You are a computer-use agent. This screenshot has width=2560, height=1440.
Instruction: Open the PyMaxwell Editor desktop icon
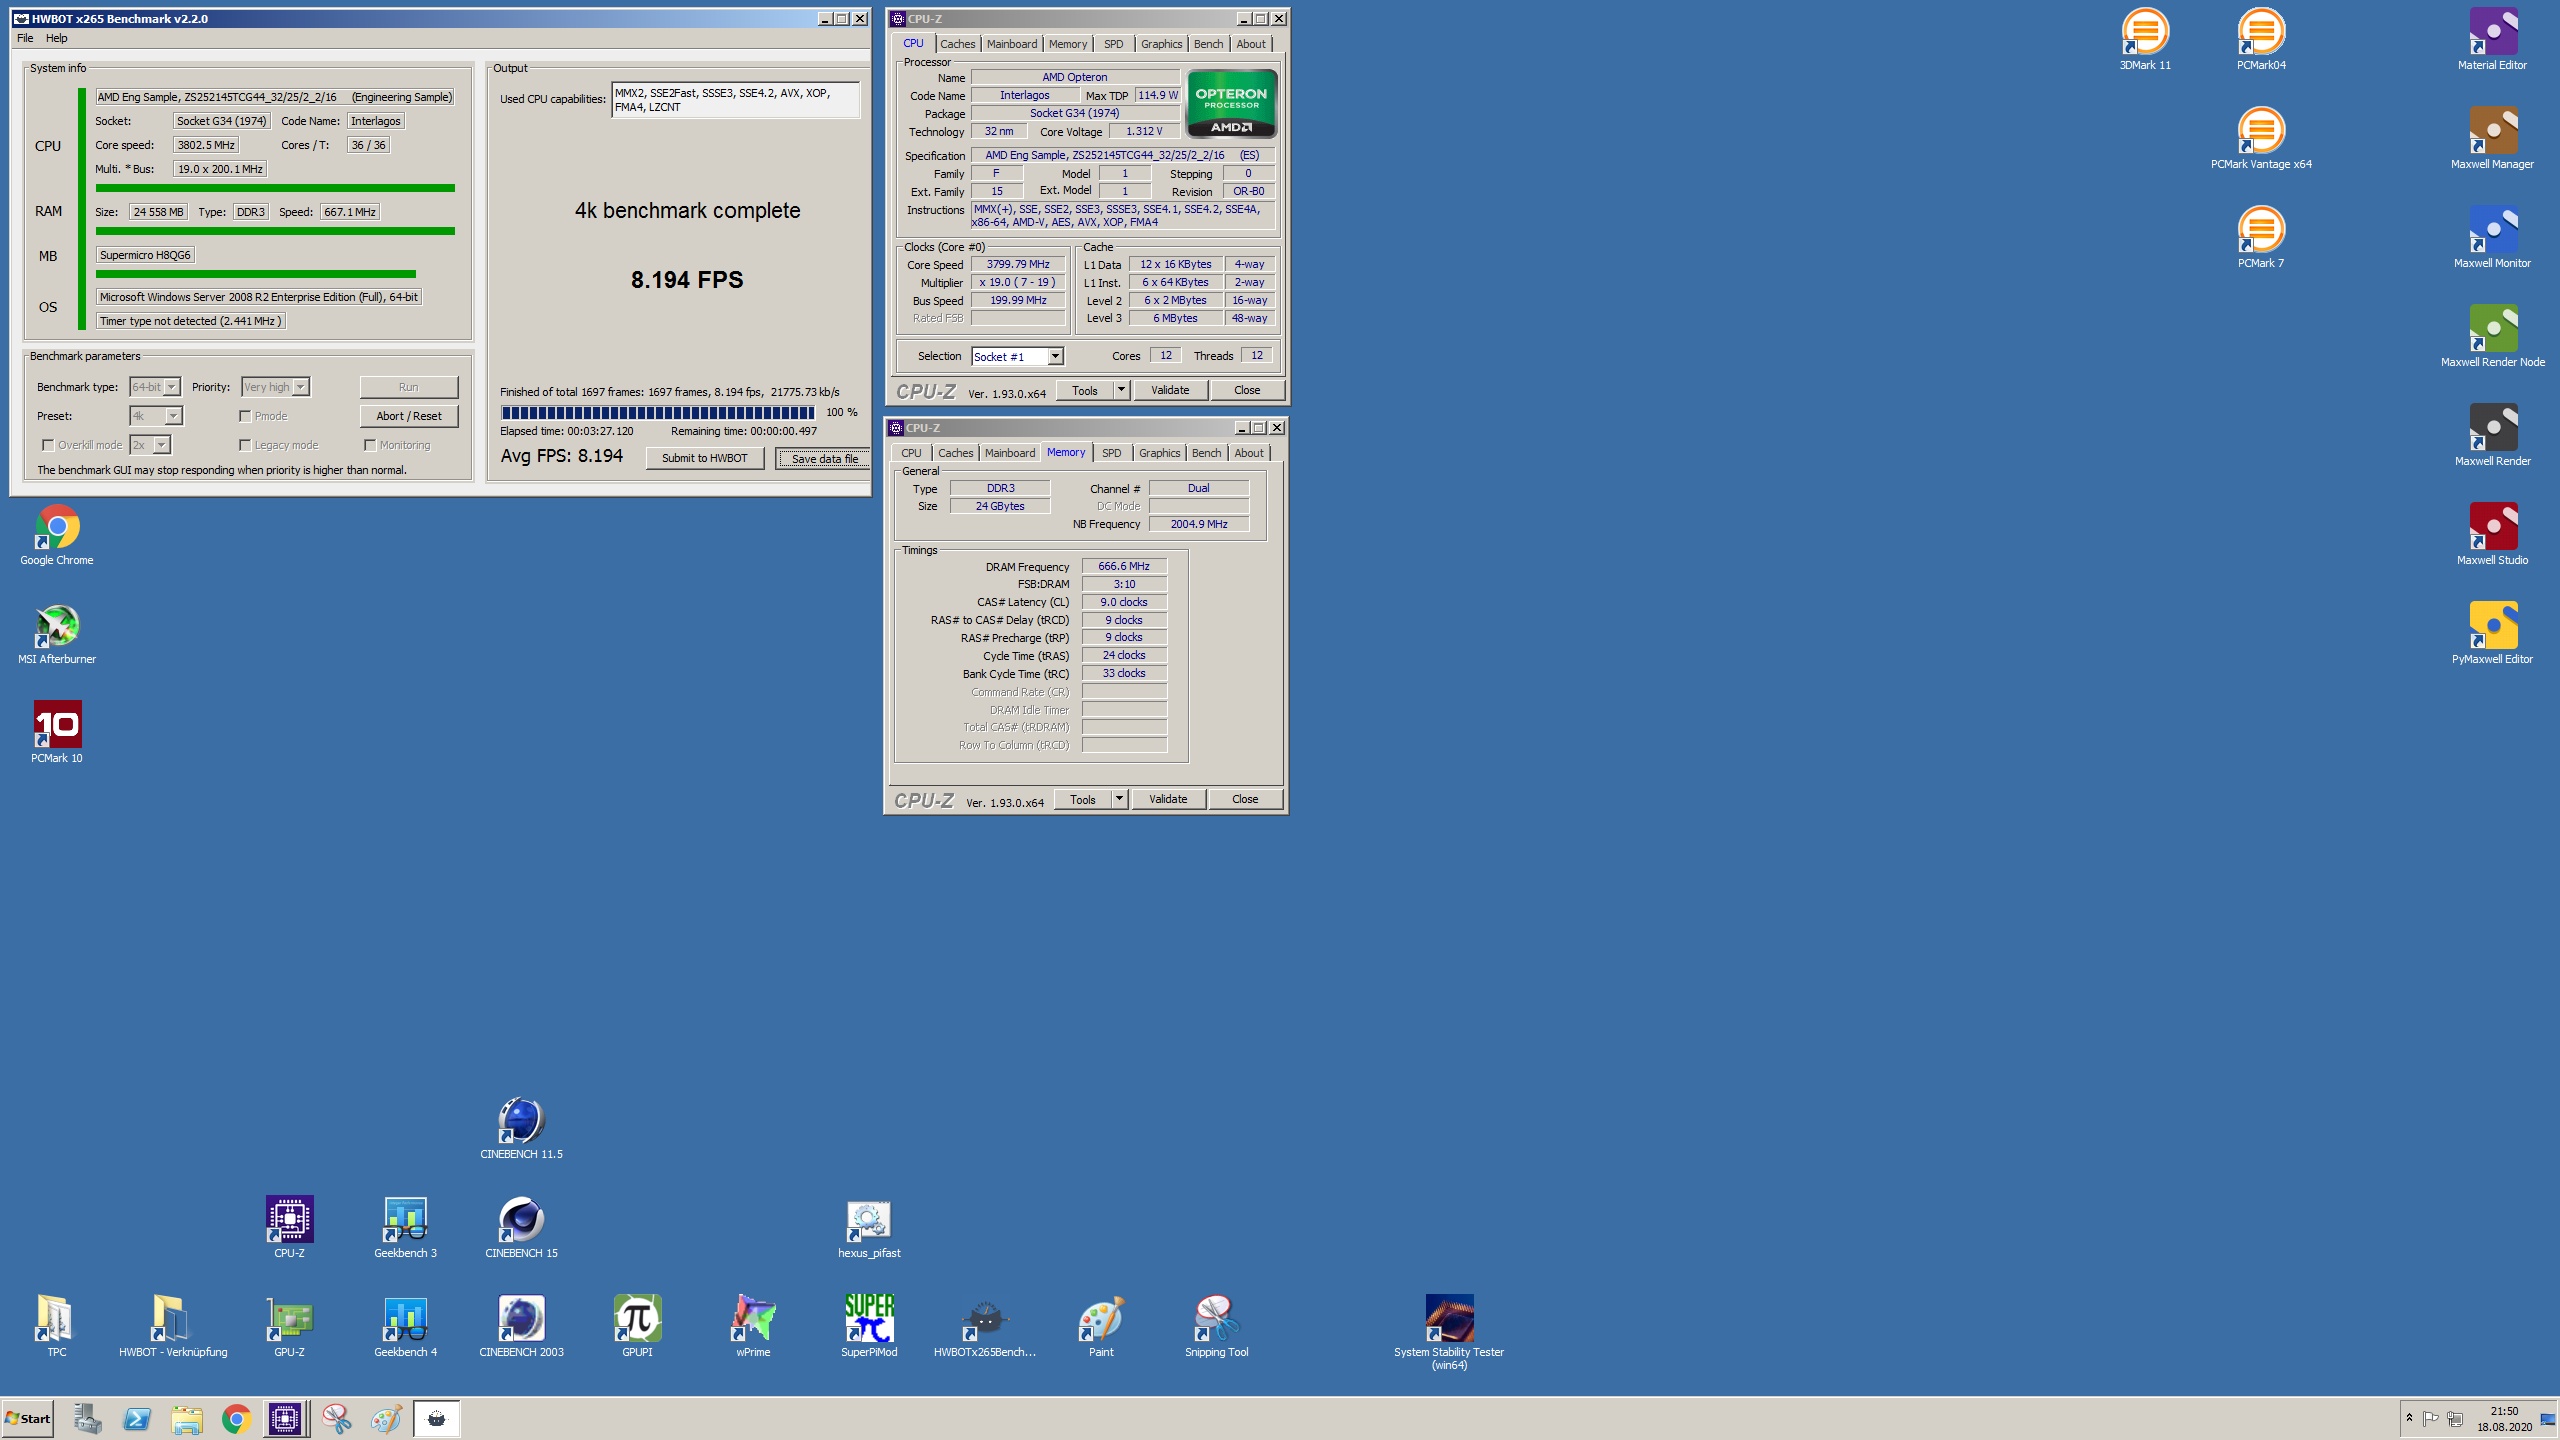pos(2492,634)
